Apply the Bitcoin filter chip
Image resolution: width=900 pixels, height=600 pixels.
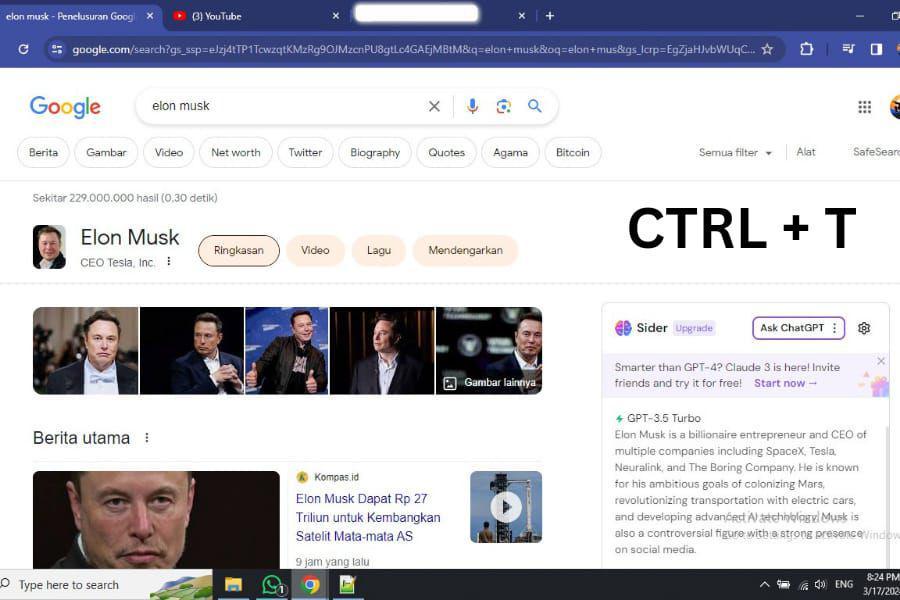click(573, 153)
